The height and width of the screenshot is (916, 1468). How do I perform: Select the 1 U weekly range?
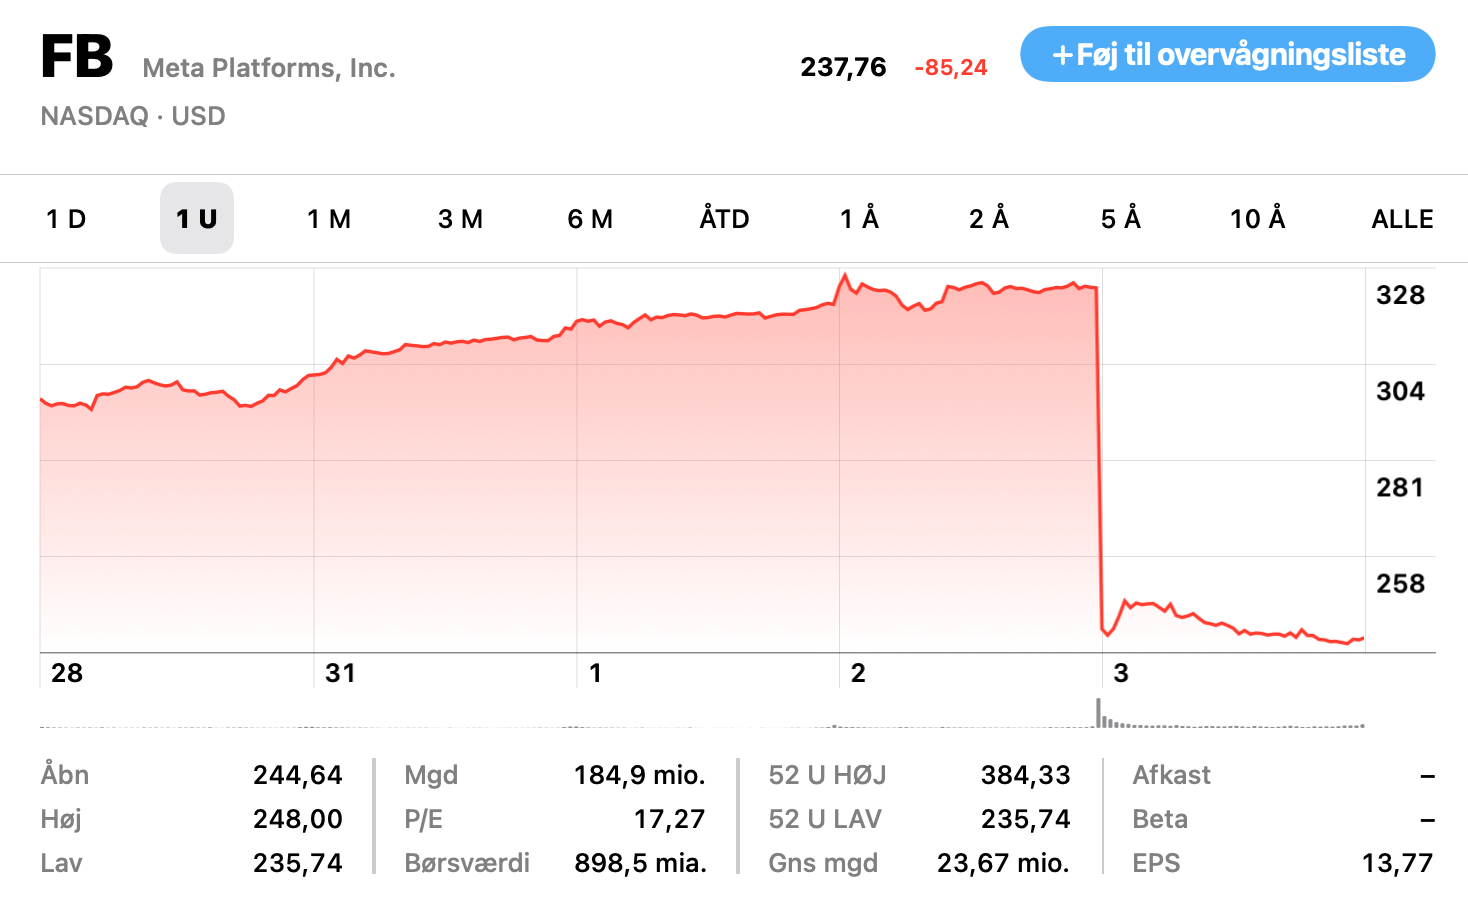197,219
